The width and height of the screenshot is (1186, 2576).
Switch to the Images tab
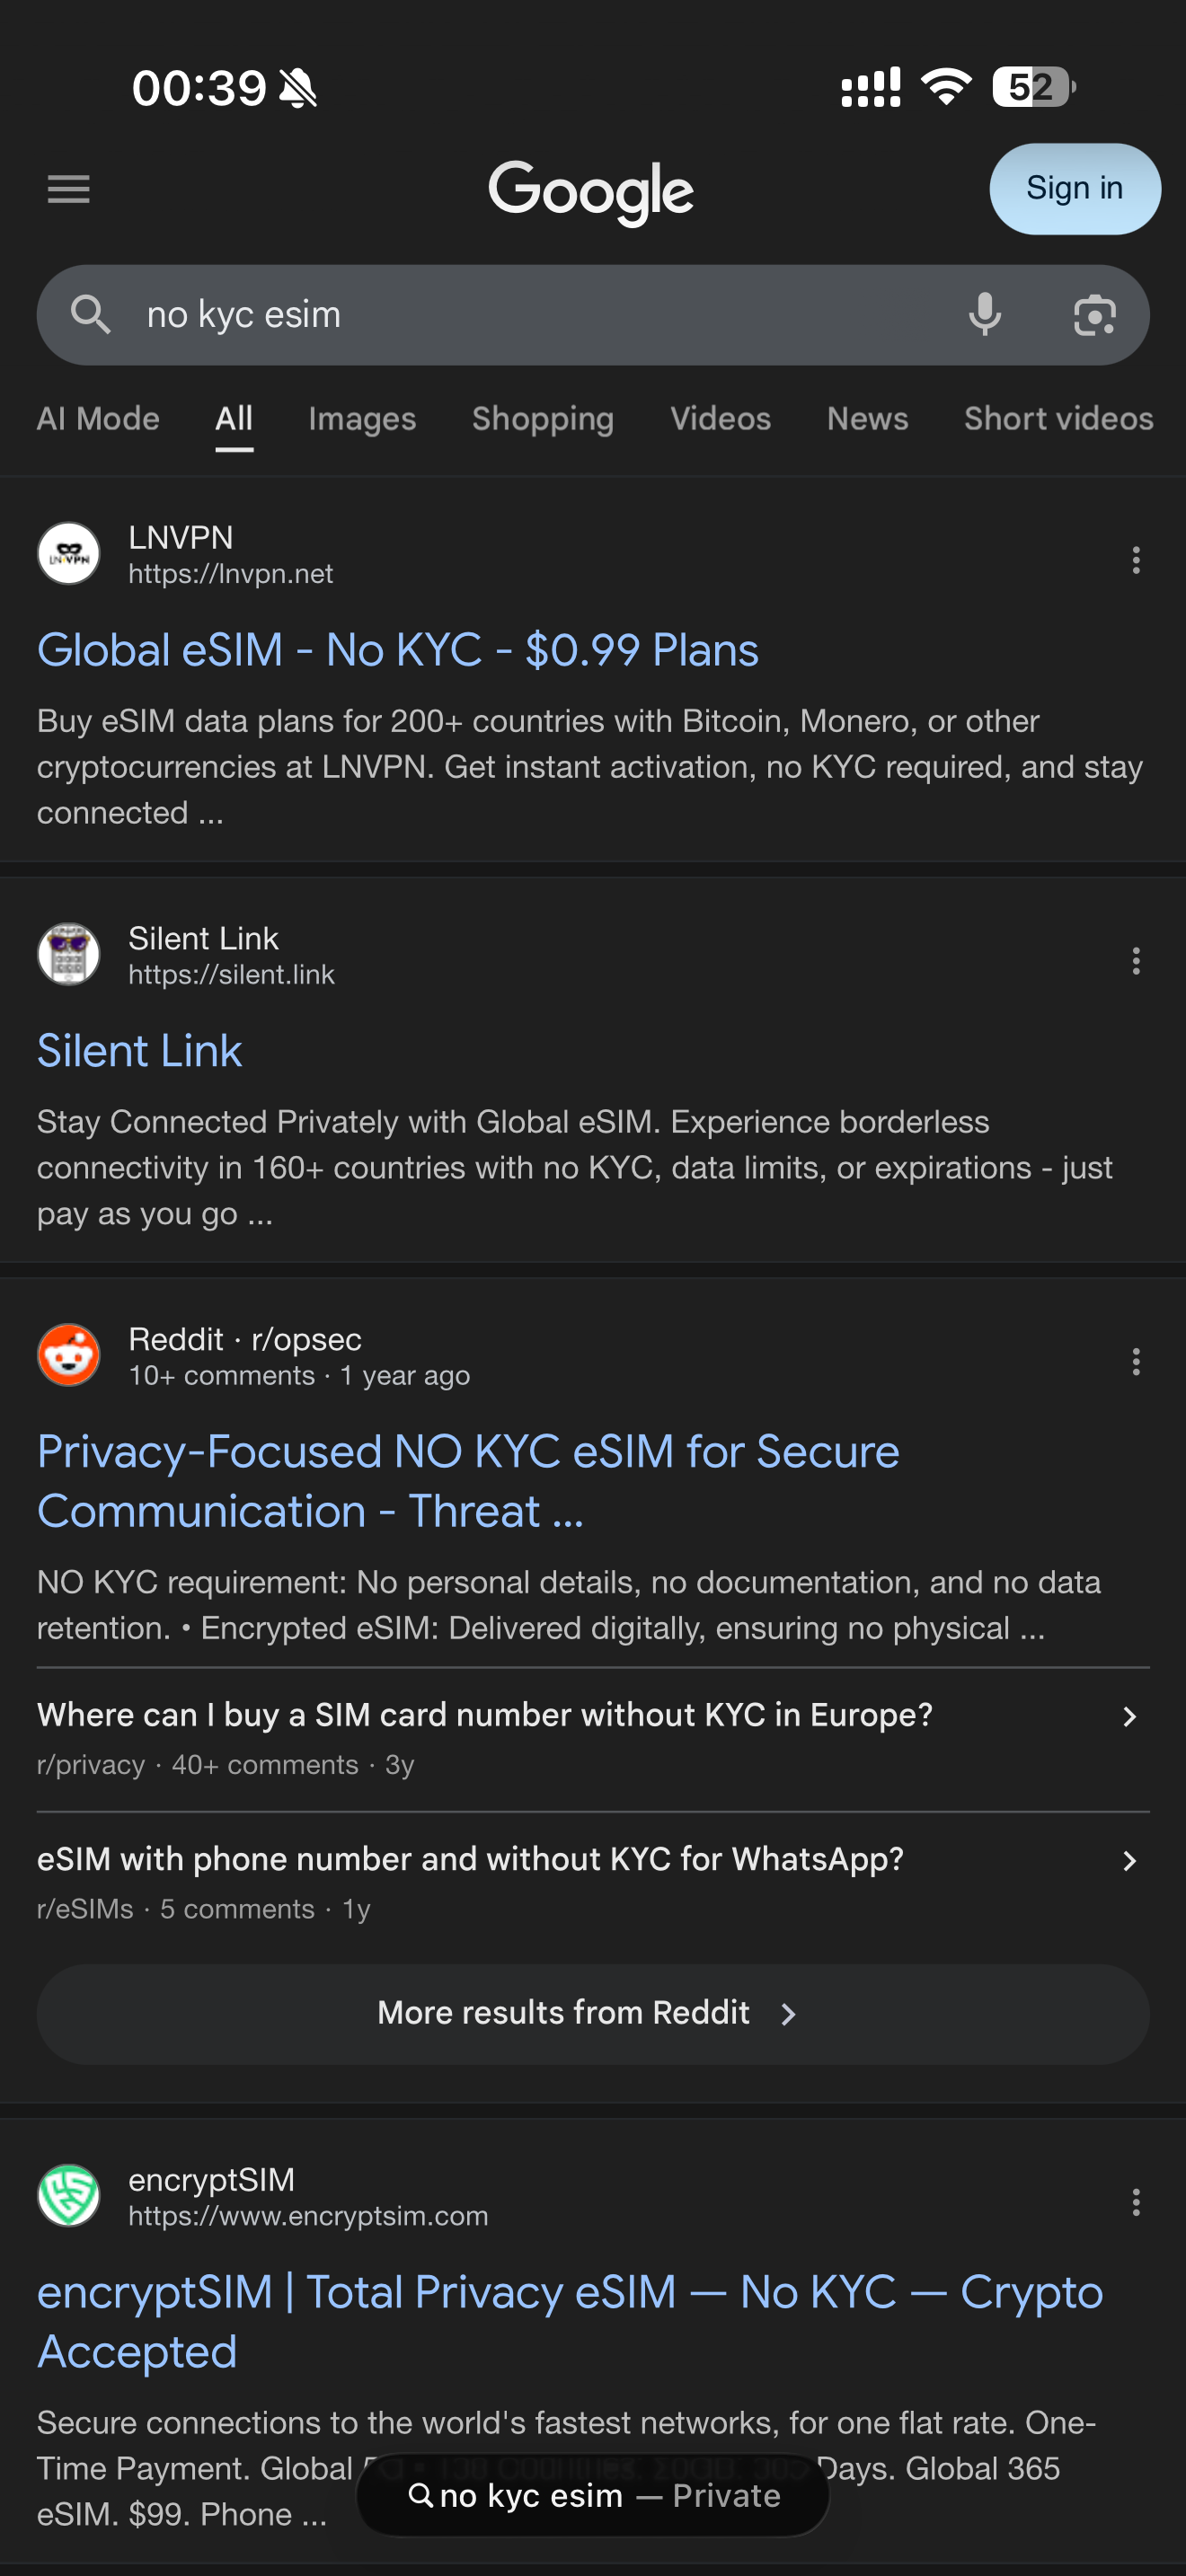[x=362, y=419]
